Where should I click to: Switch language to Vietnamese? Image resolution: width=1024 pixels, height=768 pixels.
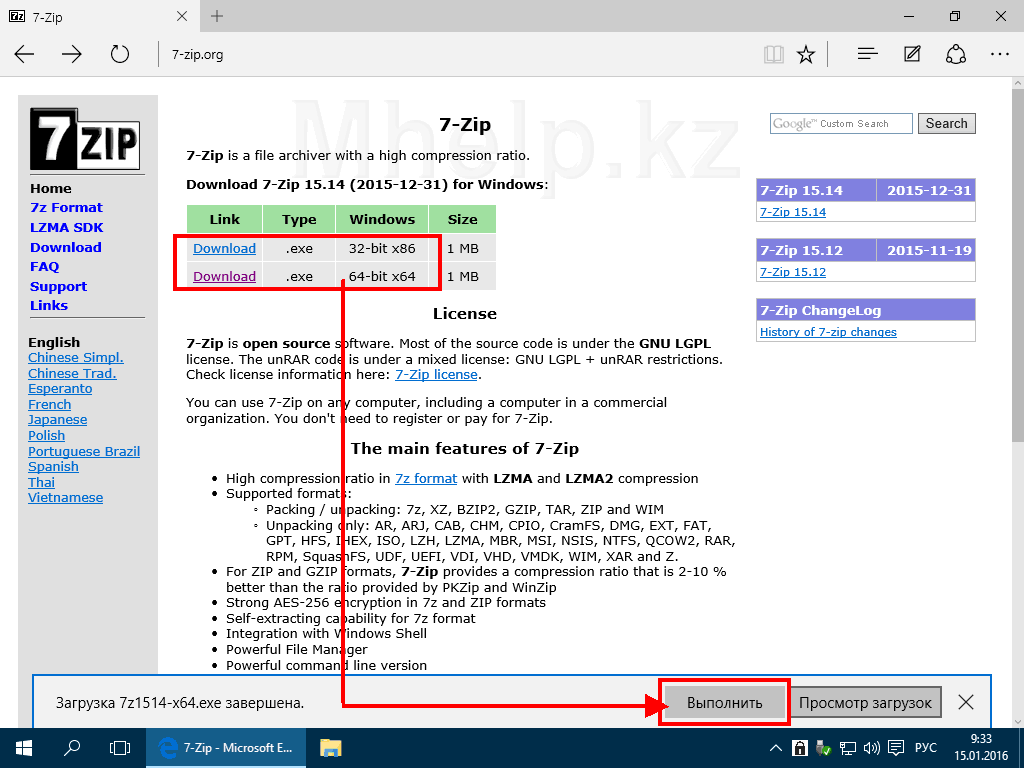tap(65, 498)
